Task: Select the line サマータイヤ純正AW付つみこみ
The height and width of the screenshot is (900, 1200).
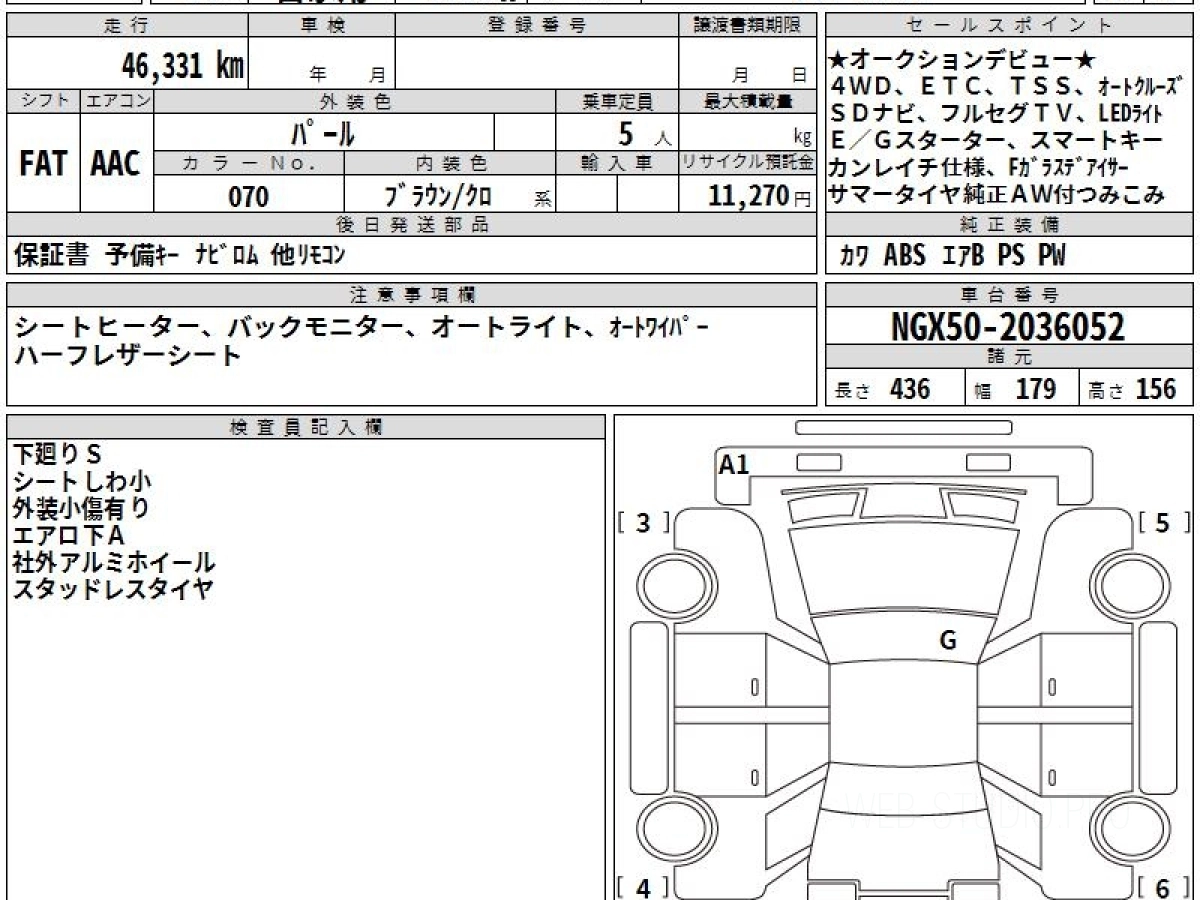Action: click(x=998, y=195)
